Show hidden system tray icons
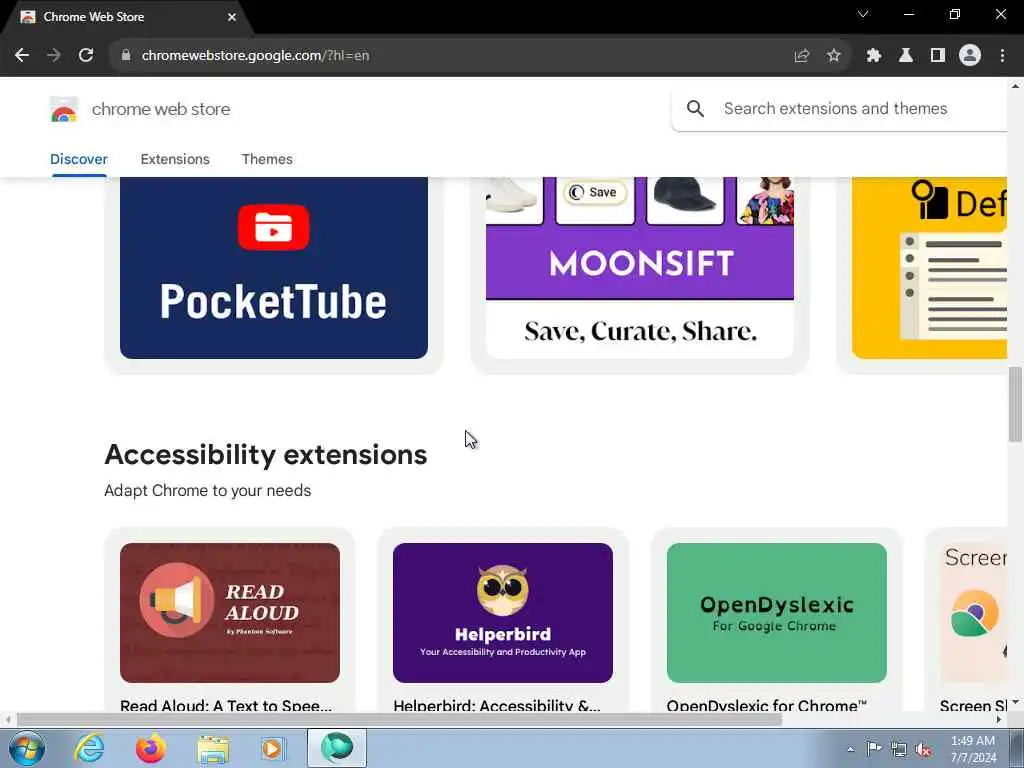 [x=850, y=750]
